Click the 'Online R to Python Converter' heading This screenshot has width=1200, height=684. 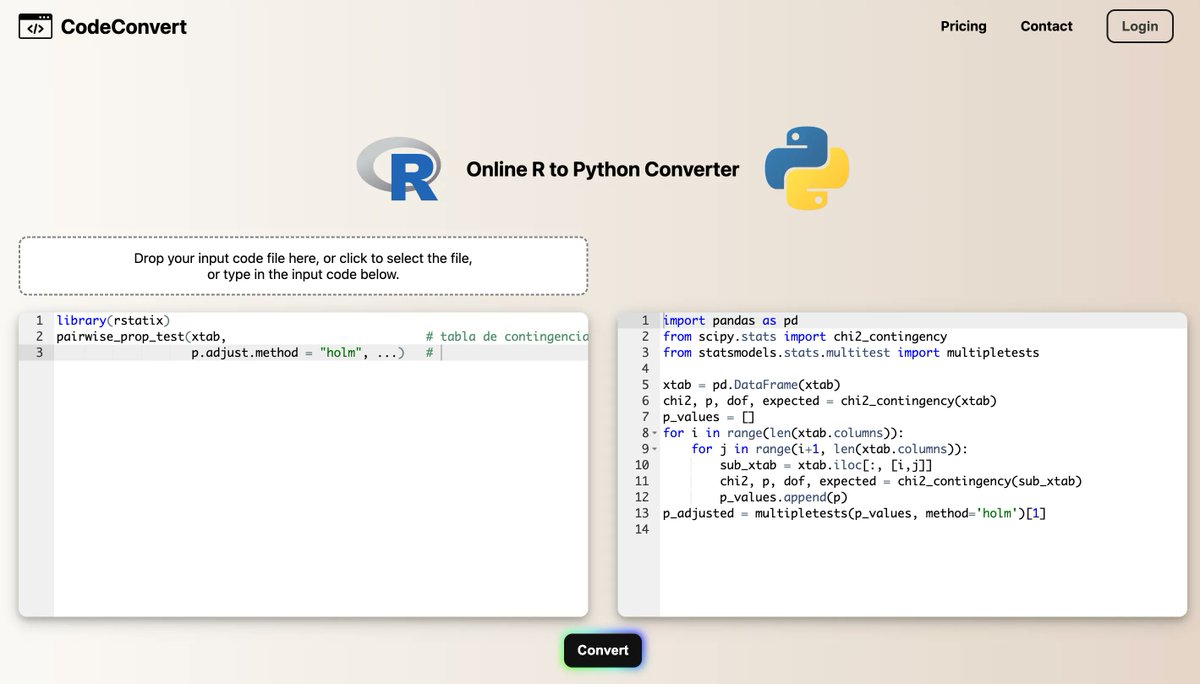coord(603,170)
